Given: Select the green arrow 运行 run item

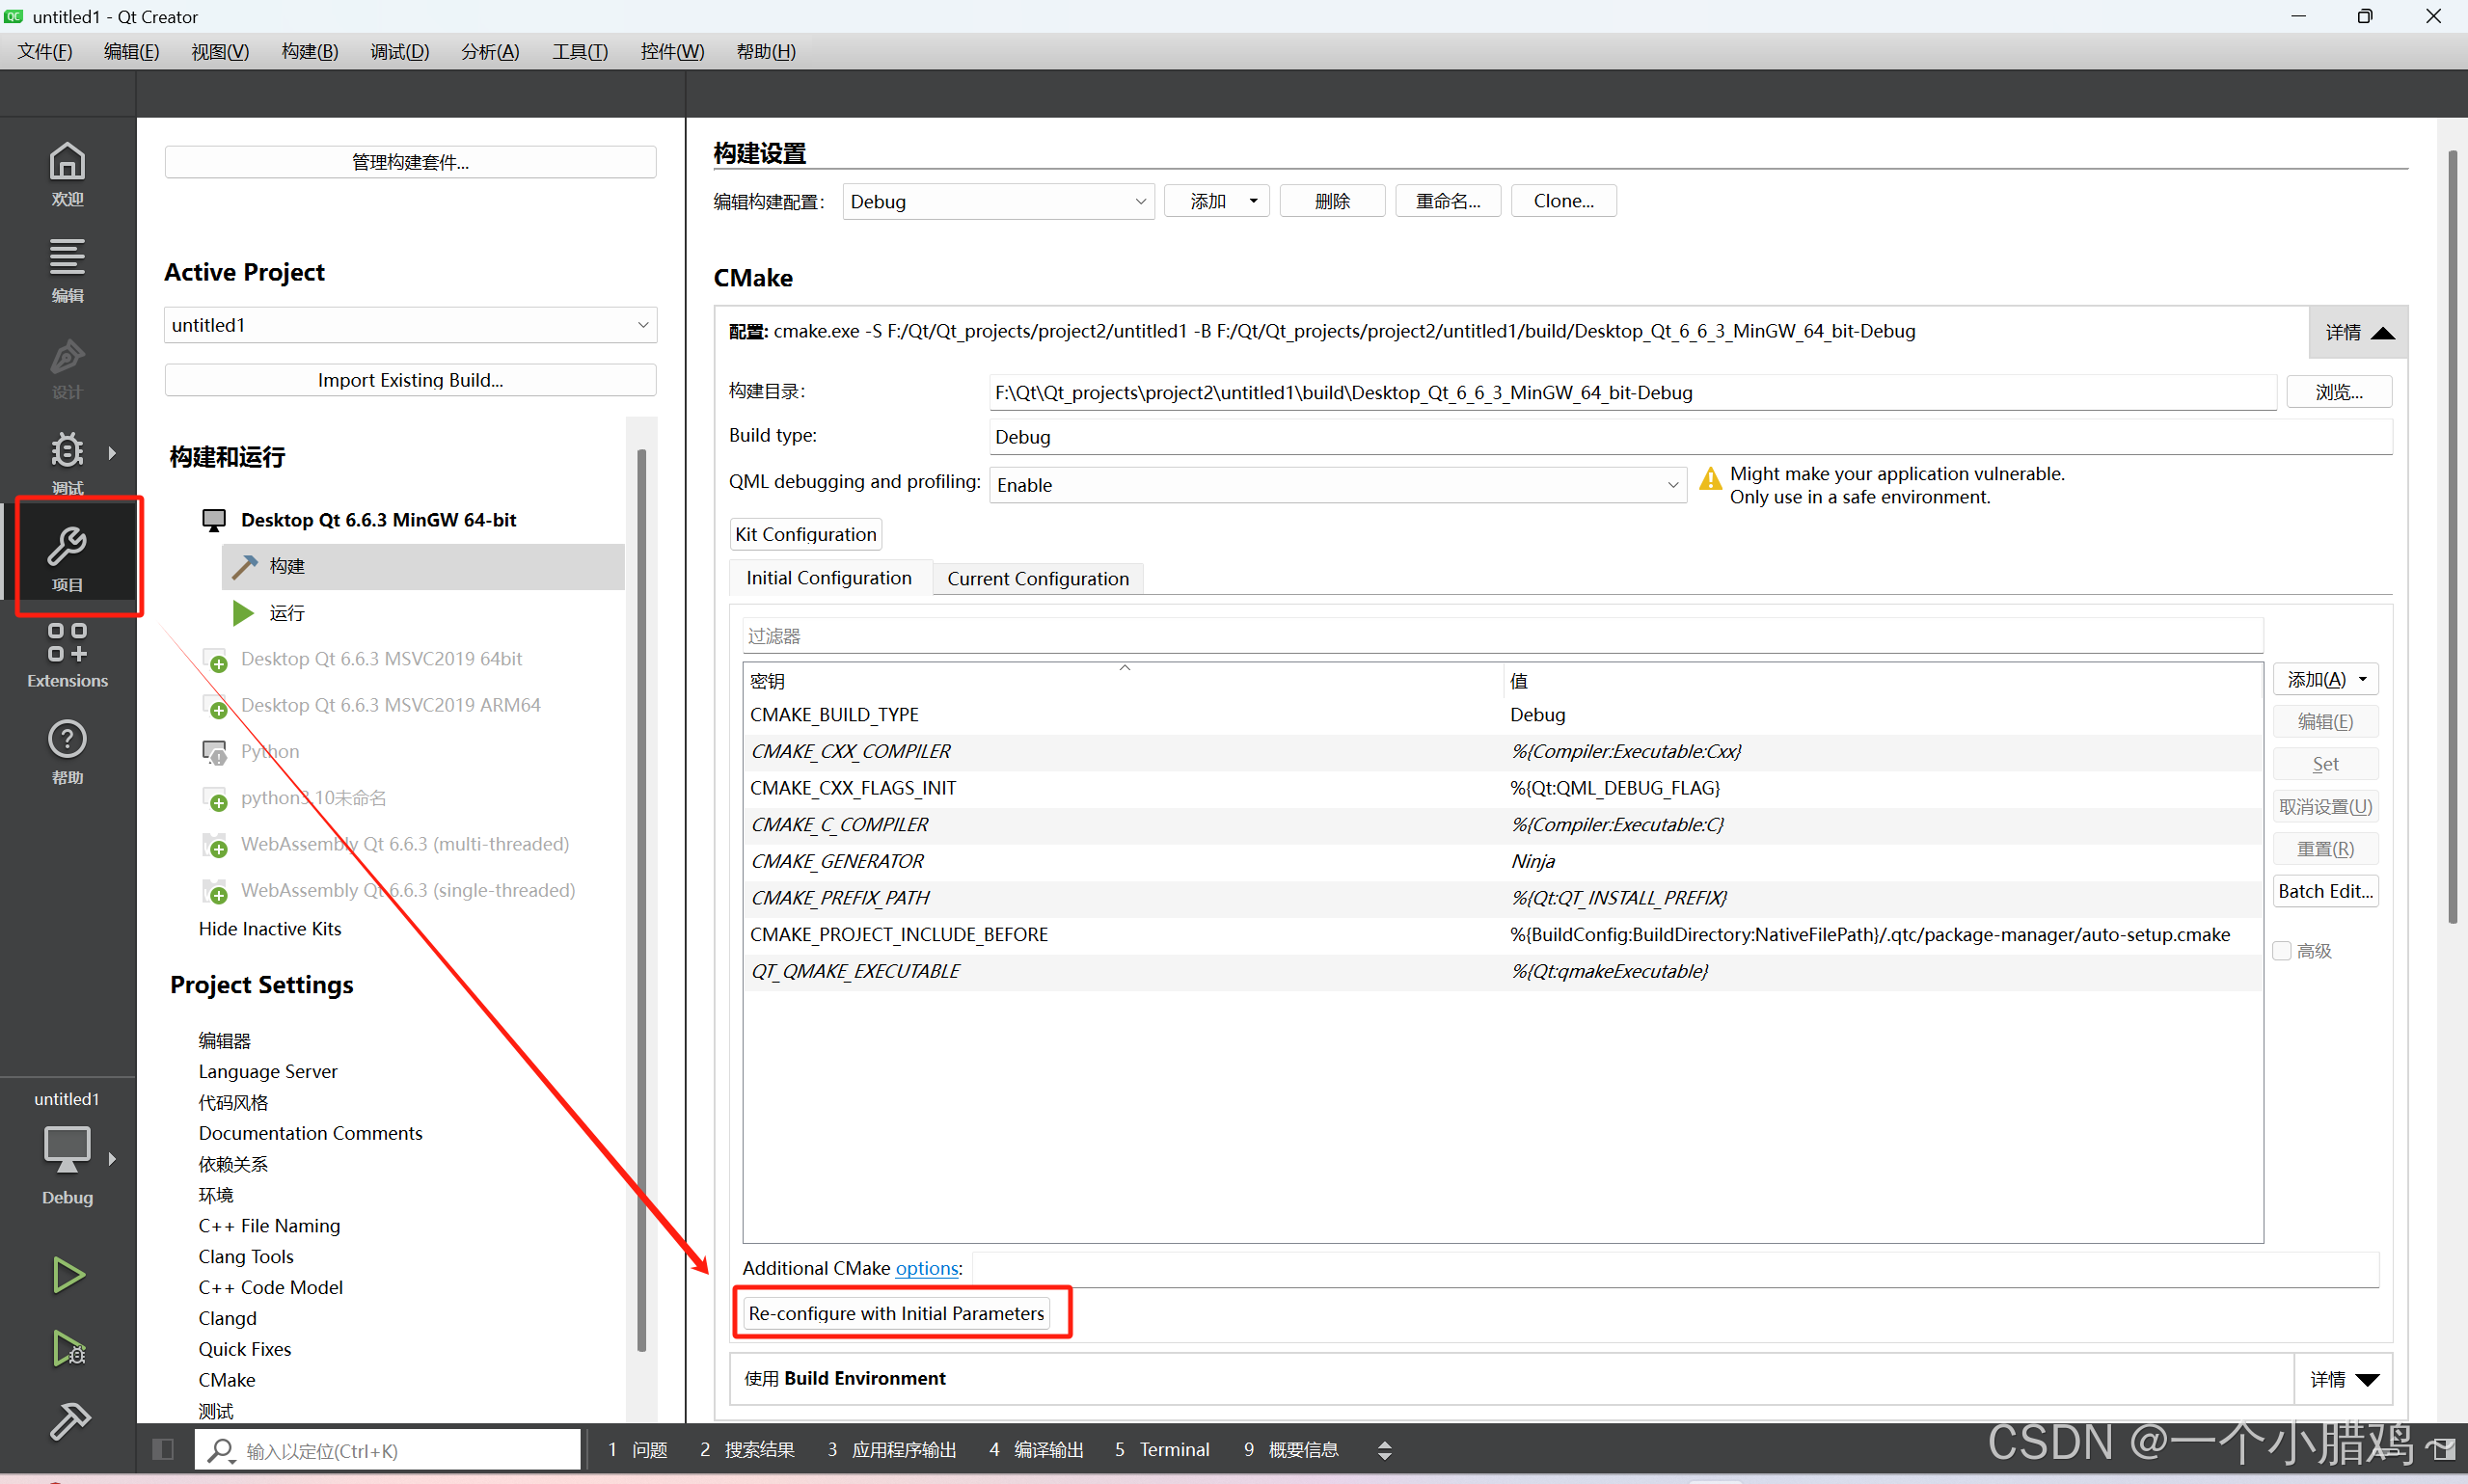Looking at the screenshot, I should pos(423,612).
